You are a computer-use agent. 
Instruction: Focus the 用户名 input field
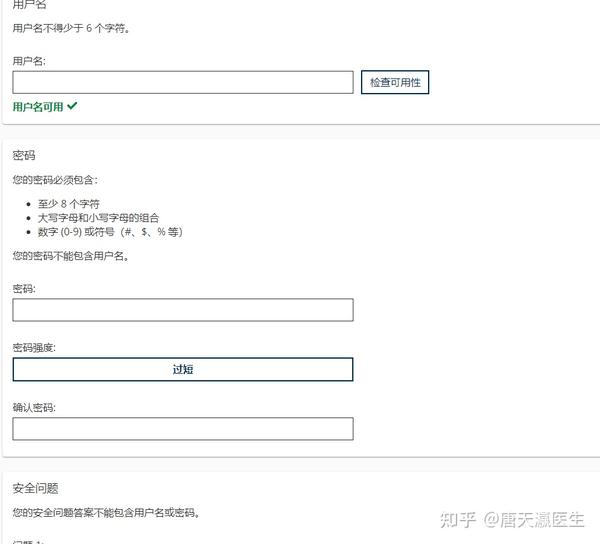point(183,82)
